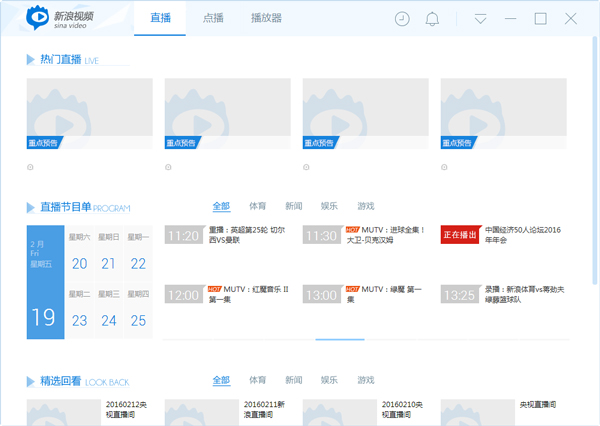Select Saturday 20 in calendar
600x426 pixels.
tap(80, 253)
